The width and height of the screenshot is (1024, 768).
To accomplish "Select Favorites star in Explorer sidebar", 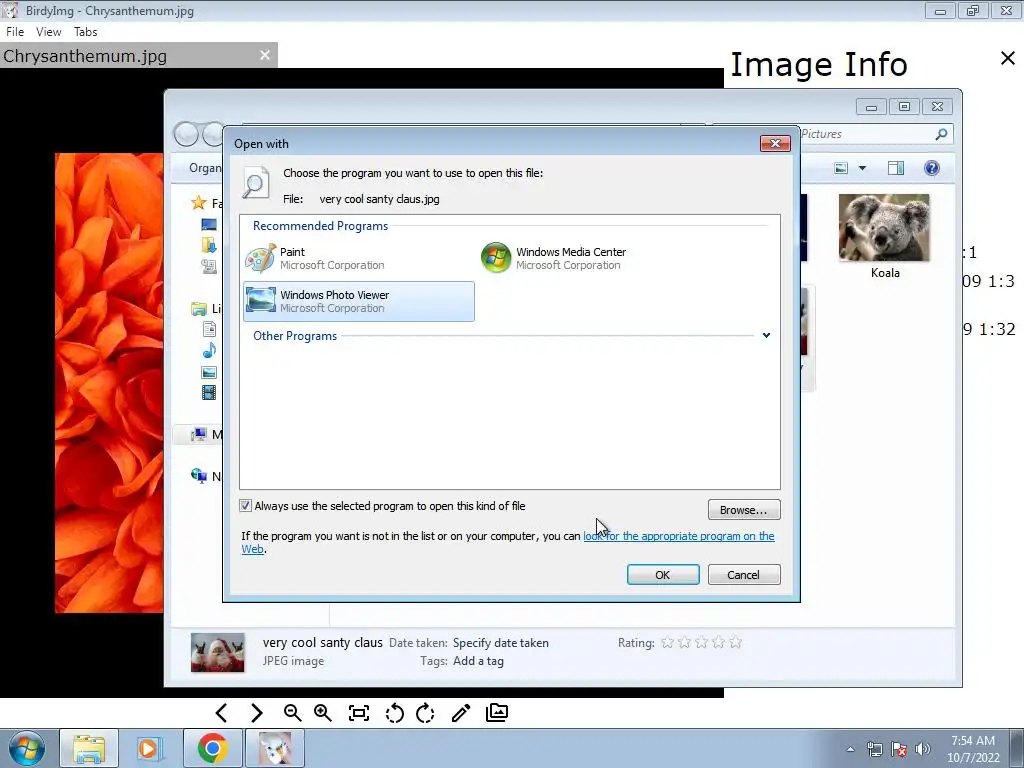I will [x=199, y=203].
